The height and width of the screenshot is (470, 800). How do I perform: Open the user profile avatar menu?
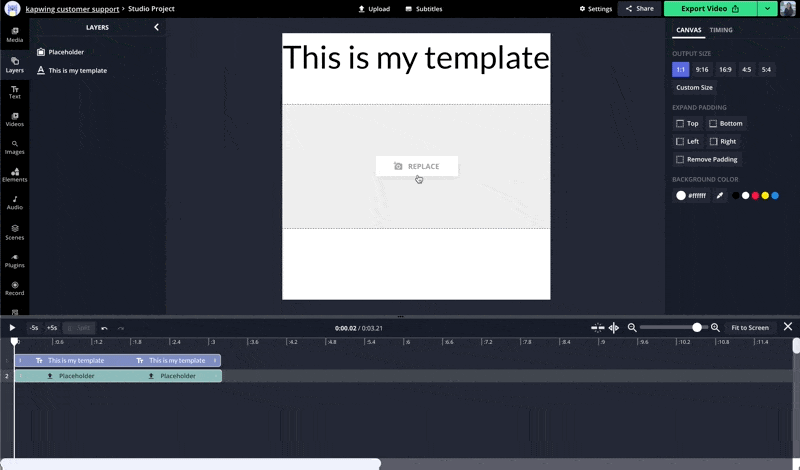[788, 8]
